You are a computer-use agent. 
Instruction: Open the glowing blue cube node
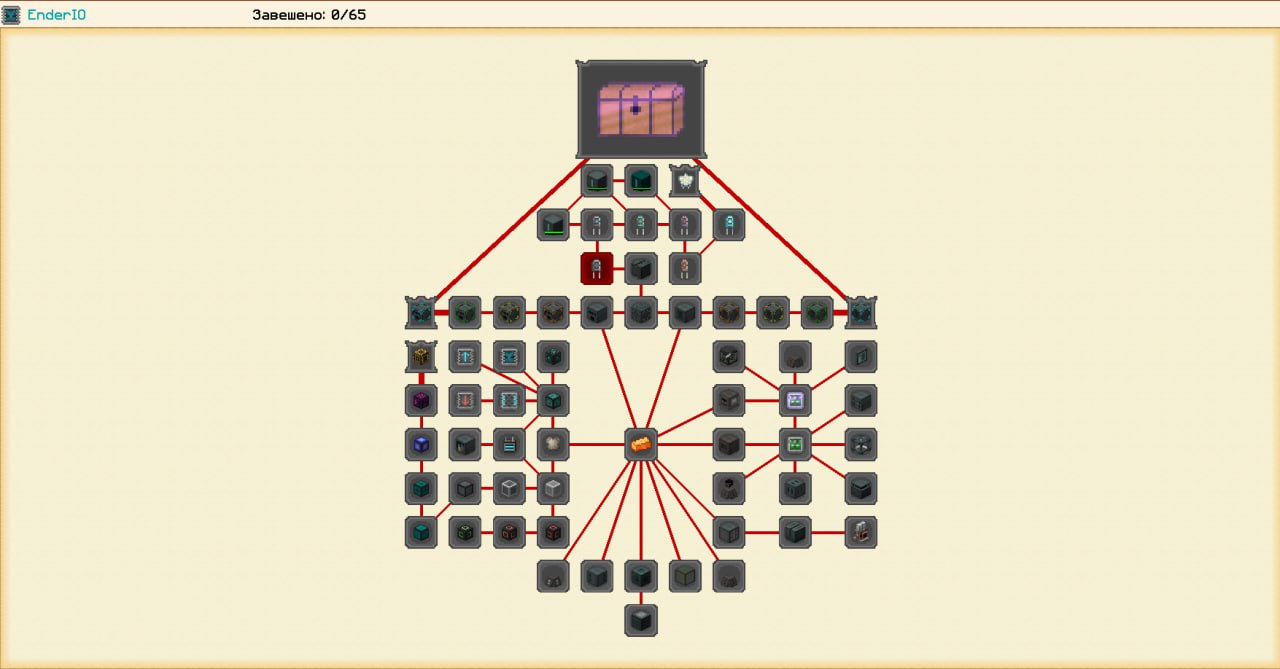coord(421,444)
